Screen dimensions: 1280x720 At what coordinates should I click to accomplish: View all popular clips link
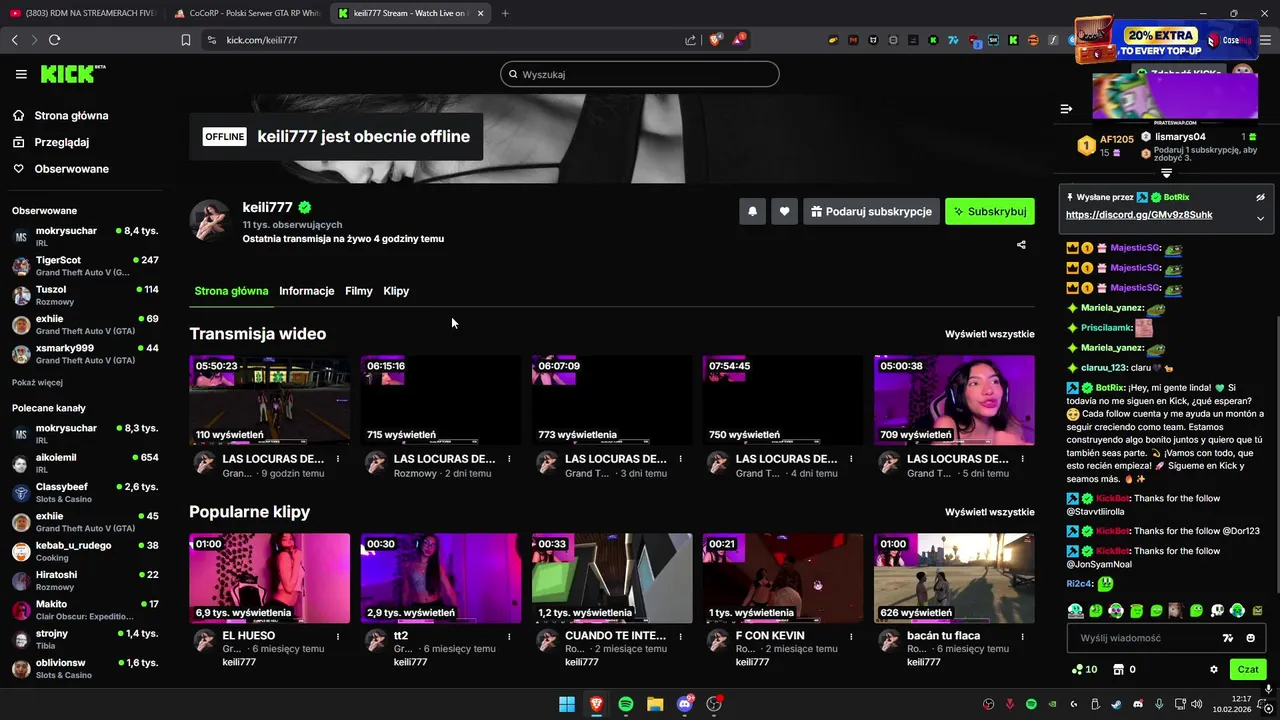click(x=990, y=512)
